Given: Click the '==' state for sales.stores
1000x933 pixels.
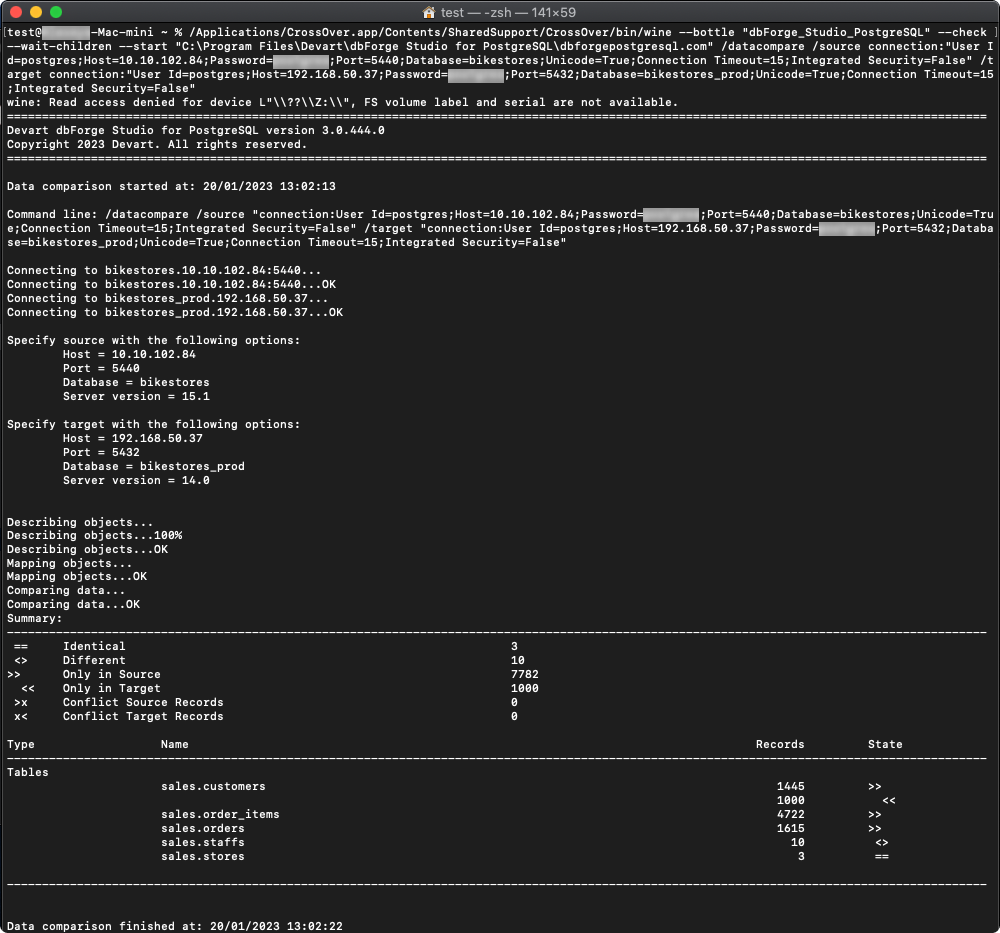Looking at the screenshot, I should point(881,857).
